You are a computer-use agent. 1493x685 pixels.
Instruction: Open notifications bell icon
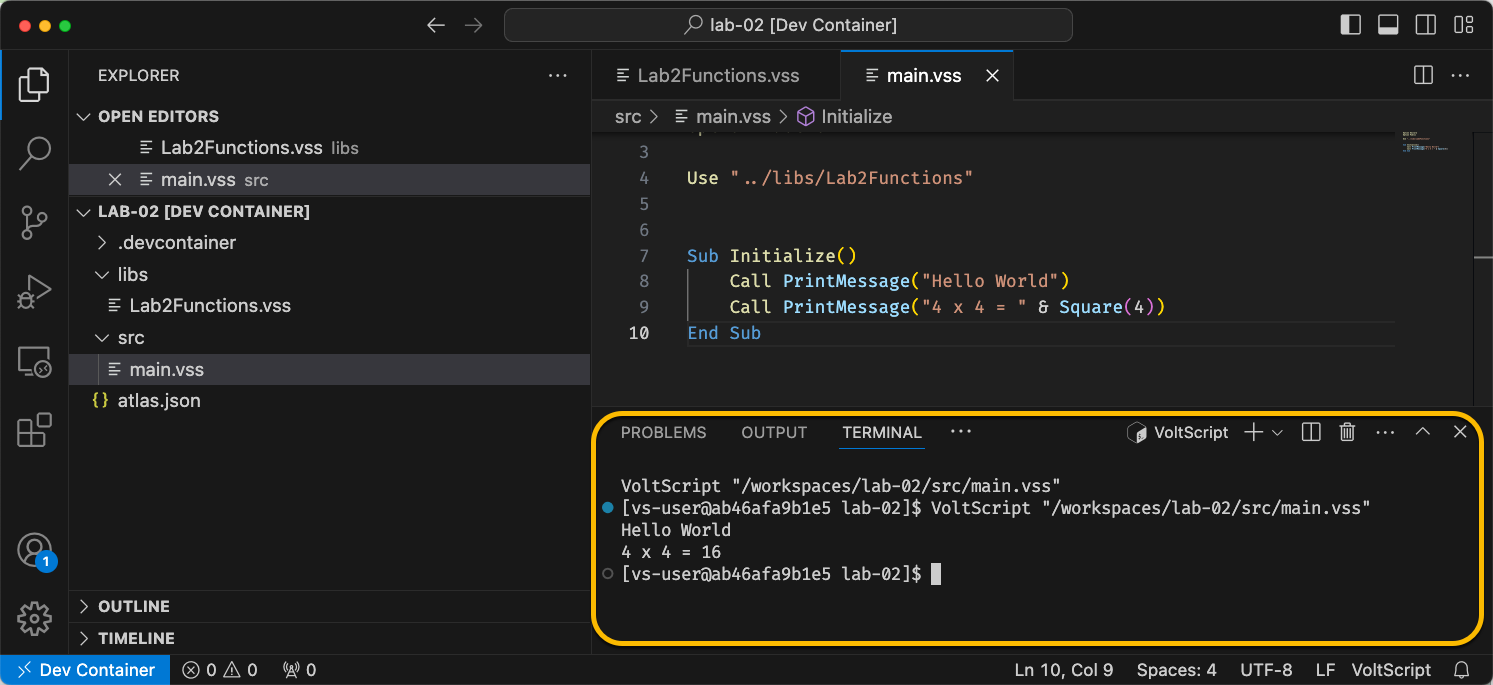pos(1462,670)
